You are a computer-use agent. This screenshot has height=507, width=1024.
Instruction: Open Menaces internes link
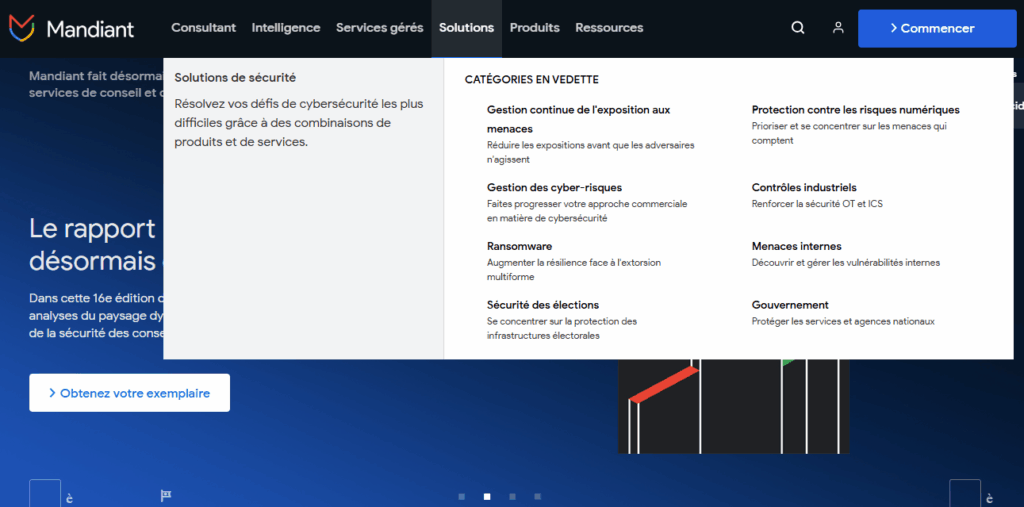[796, 246]
